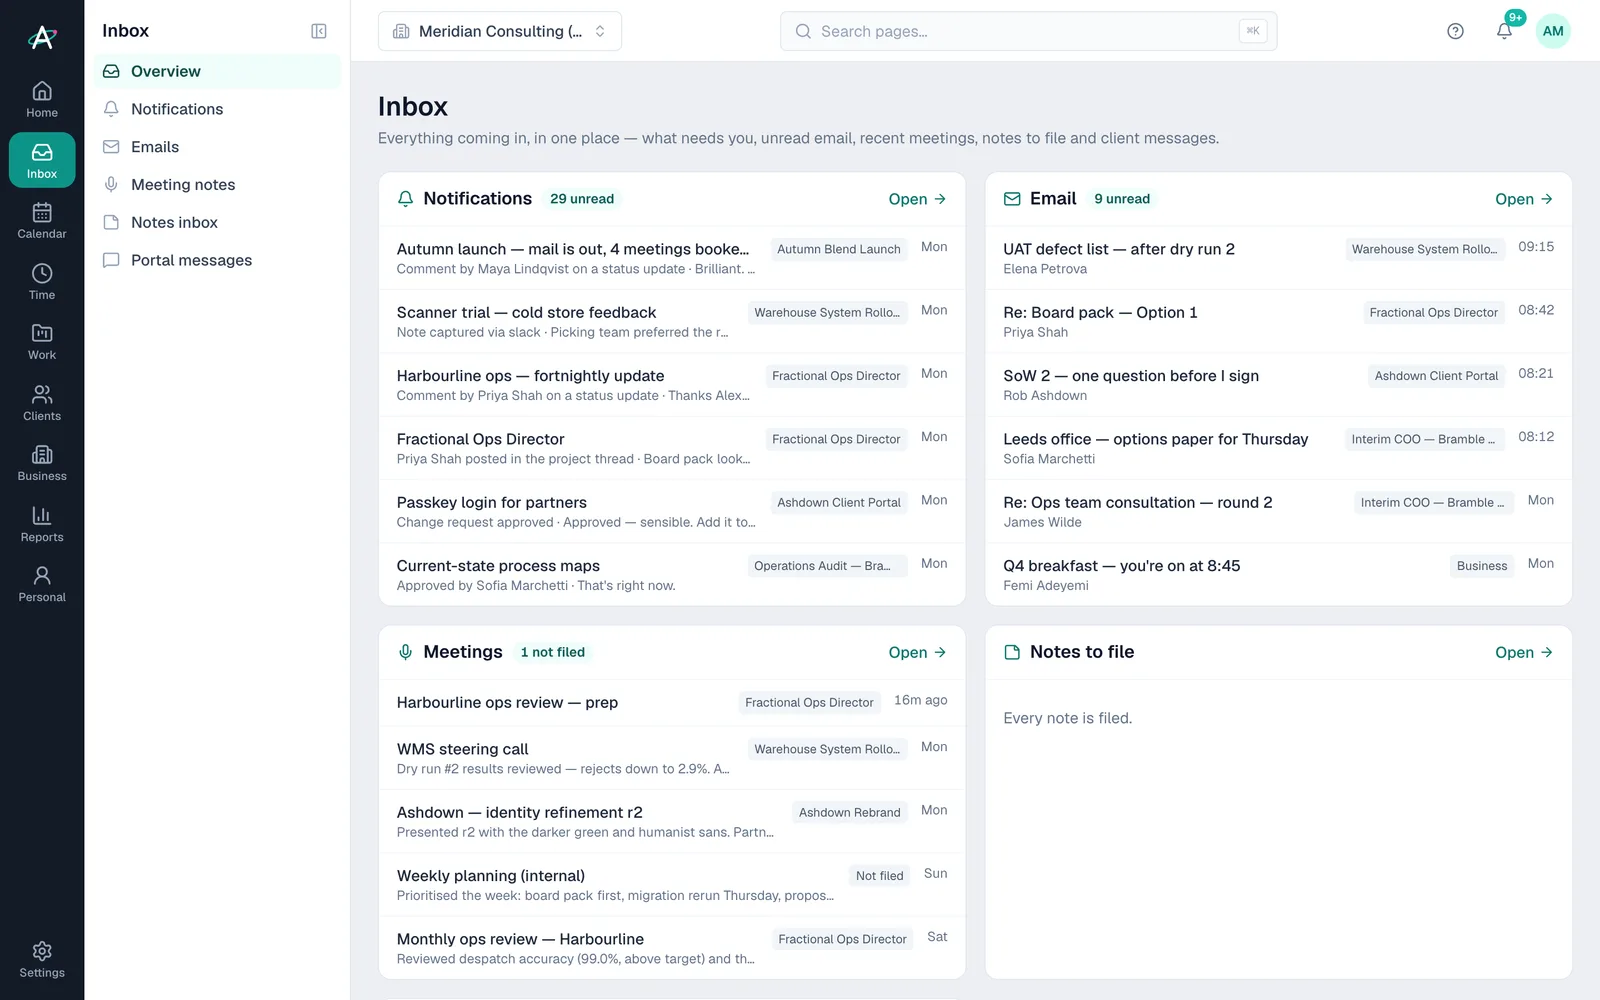The width and height of the screenshot is (1600, 1000).
Task: Open the Weekly planning (internal) meeting
Action: (672, 885)
